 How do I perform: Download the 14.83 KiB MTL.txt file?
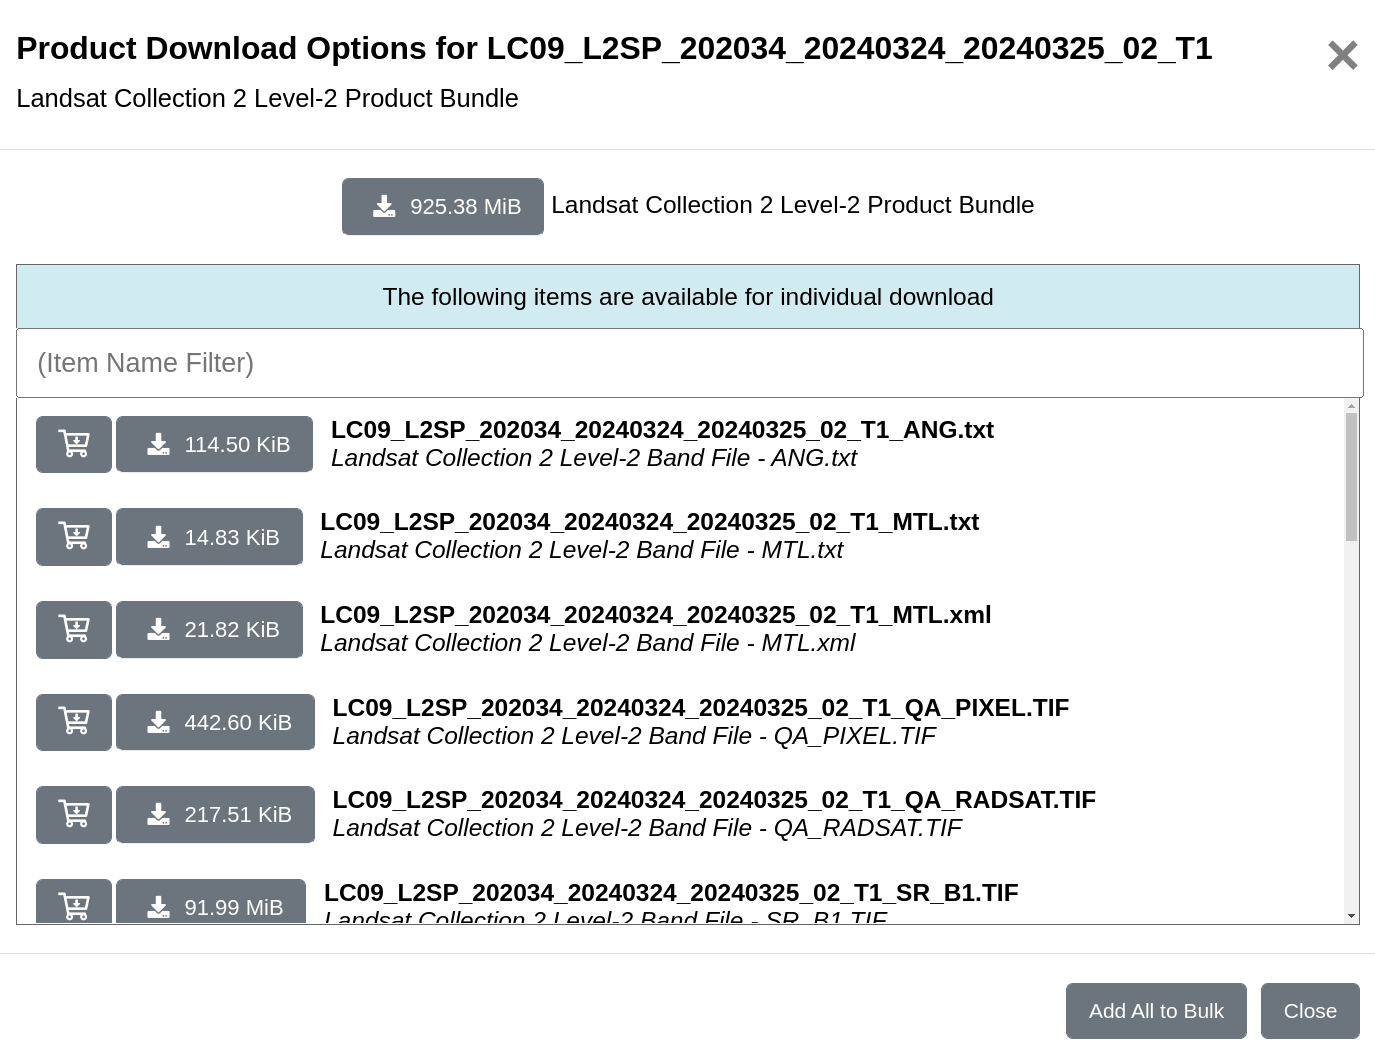(x=209, y=537)
